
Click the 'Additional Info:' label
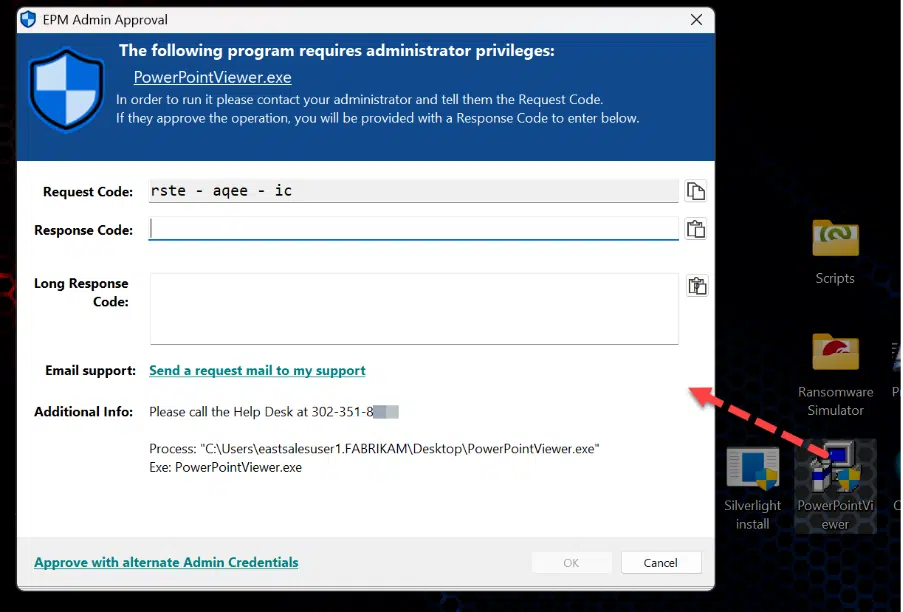click(x=84, y=412)
